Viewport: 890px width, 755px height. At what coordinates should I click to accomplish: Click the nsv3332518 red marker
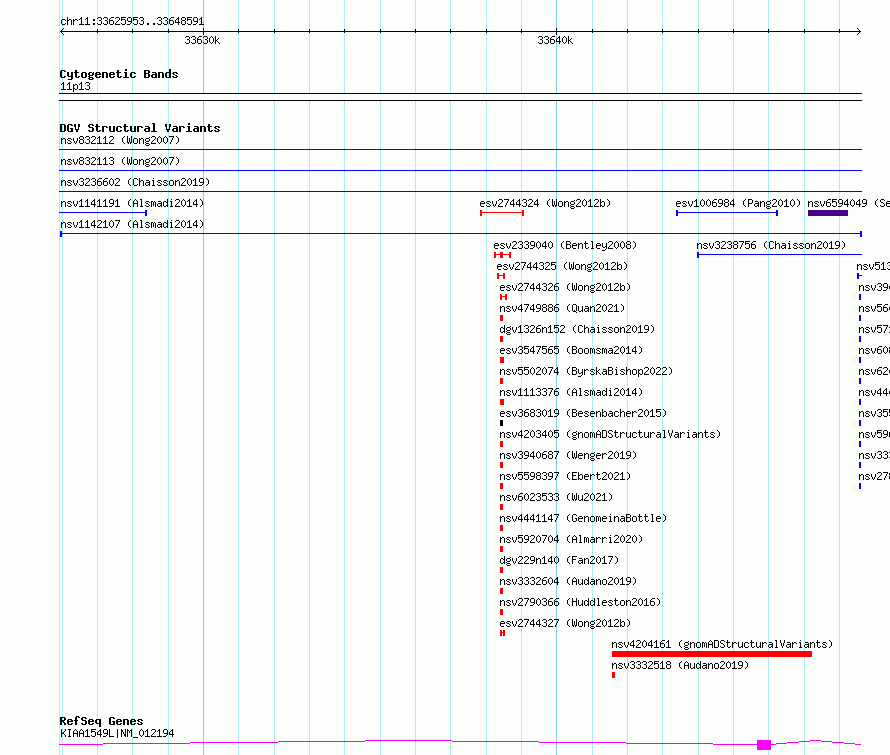point(614,675)
